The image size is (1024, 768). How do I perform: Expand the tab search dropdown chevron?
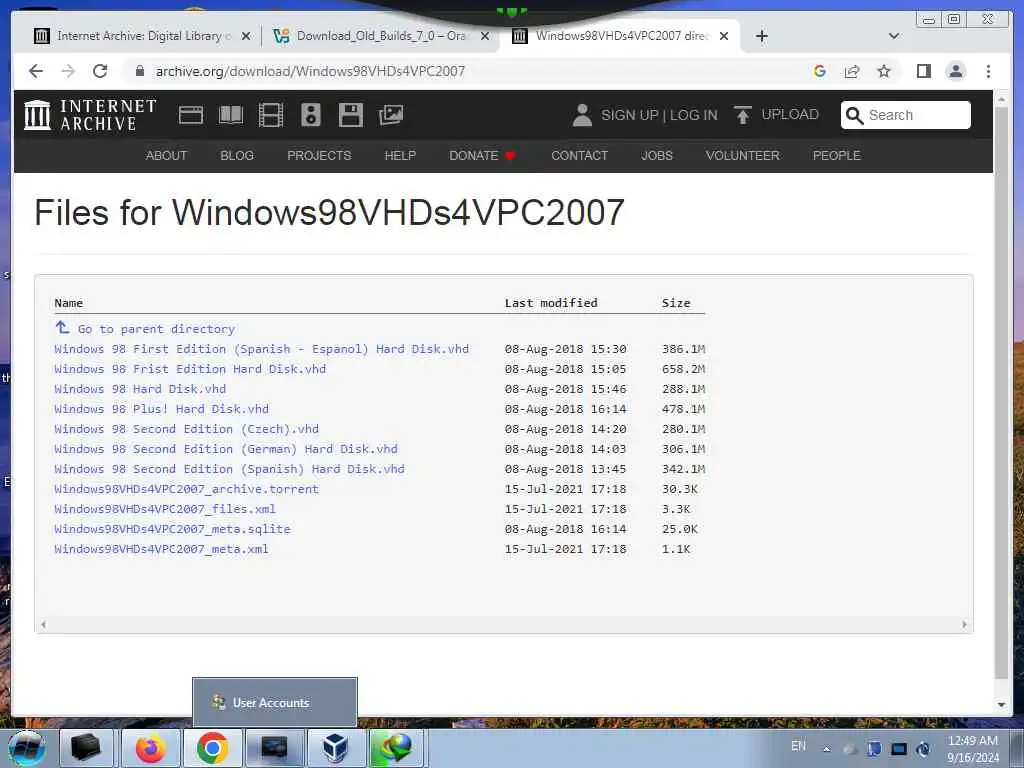tap(894, 36)
